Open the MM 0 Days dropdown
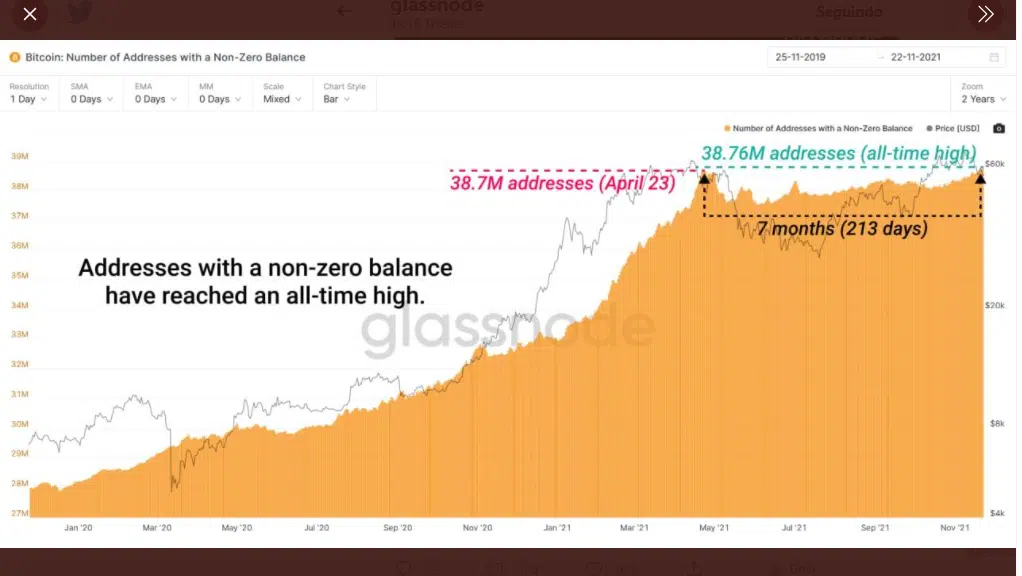1022x576 pixels. [220, 93]
